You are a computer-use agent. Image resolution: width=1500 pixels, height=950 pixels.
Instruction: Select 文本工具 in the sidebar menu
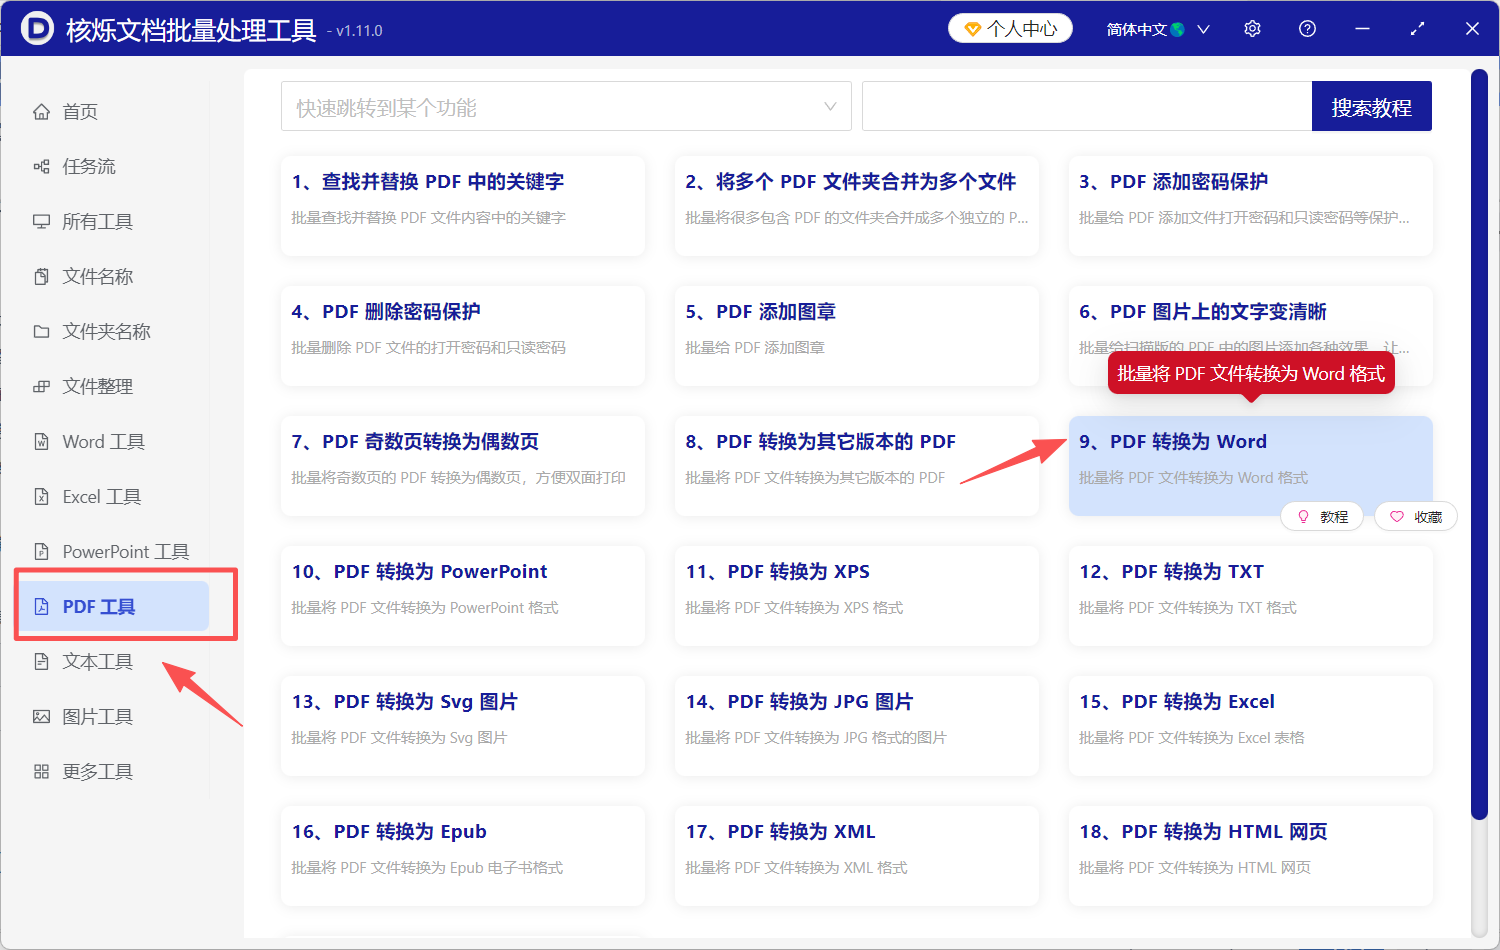pos(95,661)
